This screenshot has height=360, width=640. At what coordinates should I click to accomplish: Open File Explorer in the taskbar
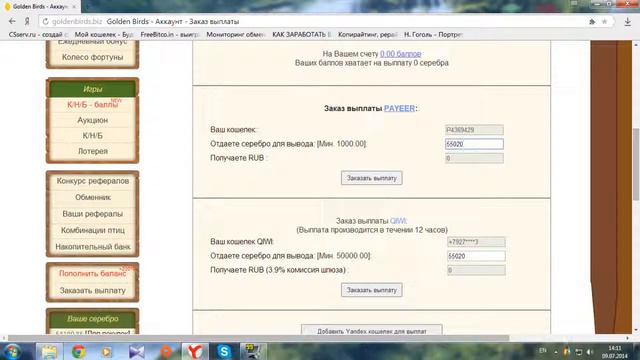49,351
